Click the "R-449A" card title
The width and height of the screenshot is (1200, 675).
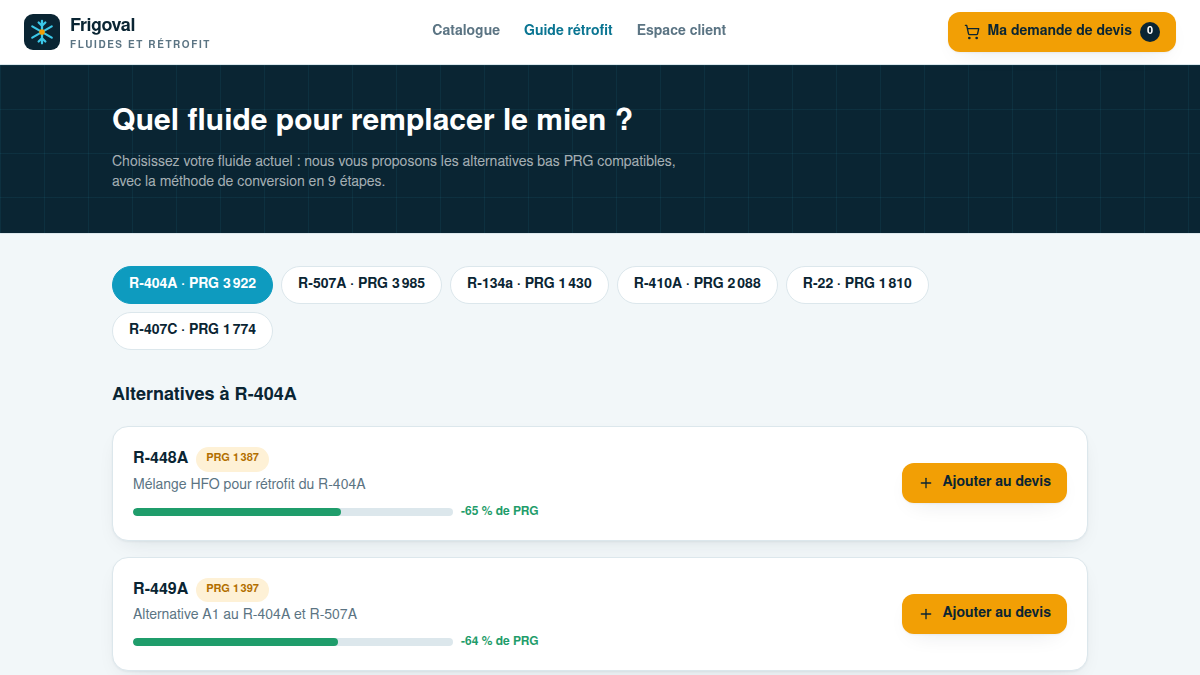tap(160, 588)
